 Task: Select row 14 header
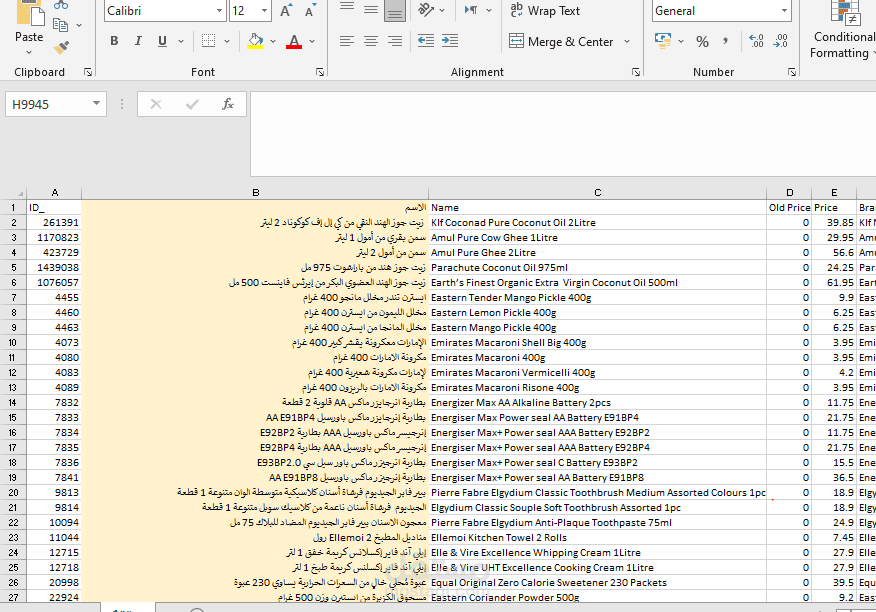coord(13,402)
